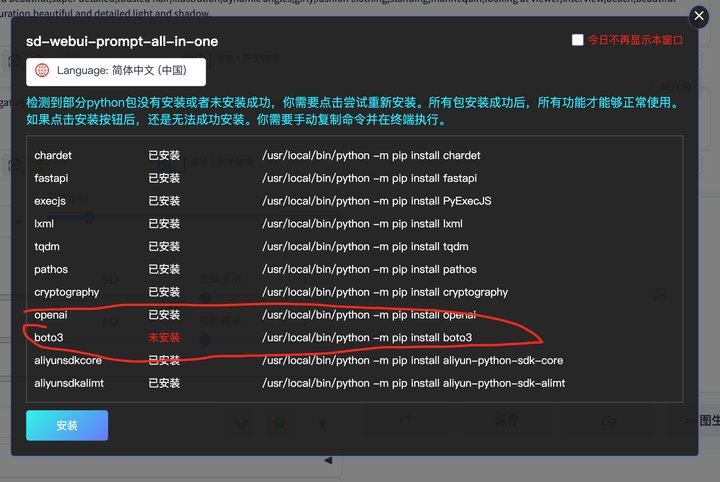Select the boto3 package name

[49, 337]
